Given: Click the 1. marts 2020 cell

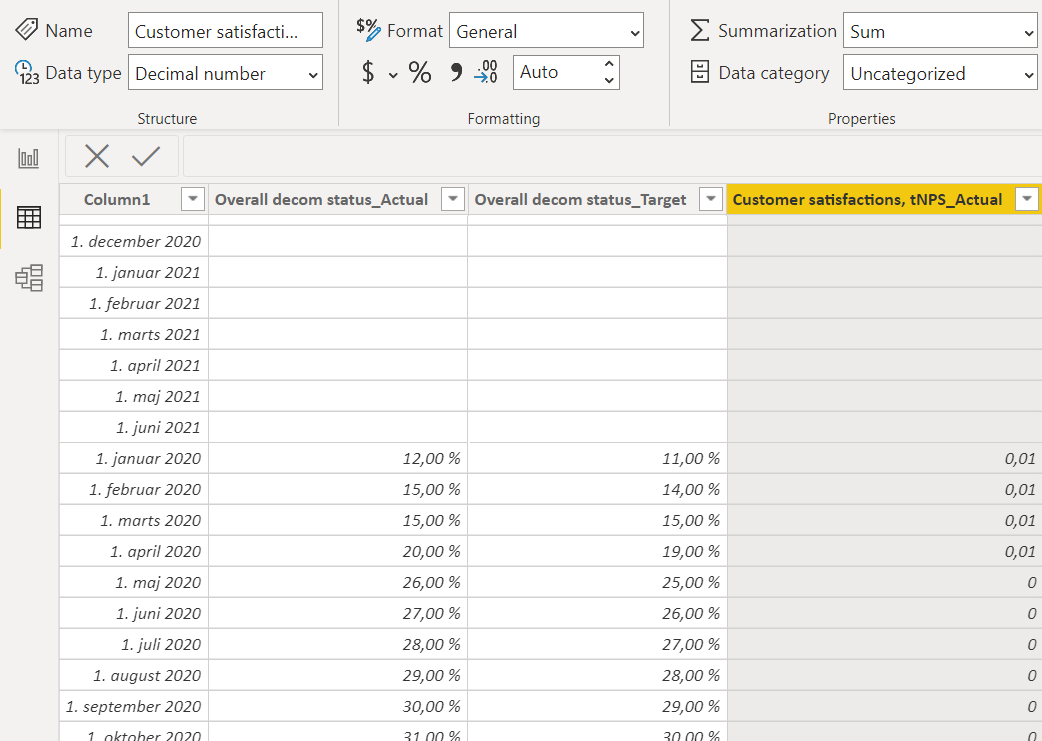Looking at the screenshot, I should pyautogui.click(x=134, y=520).
